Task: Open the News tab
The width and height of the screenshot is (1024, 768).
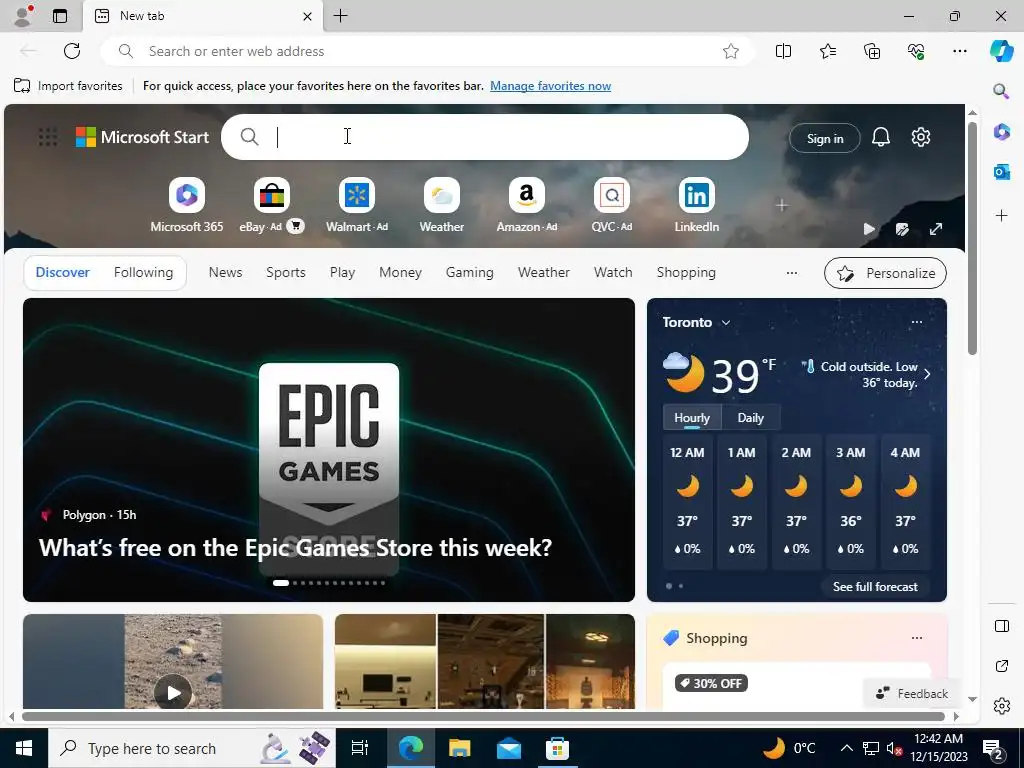Action: tap(225, 272)
